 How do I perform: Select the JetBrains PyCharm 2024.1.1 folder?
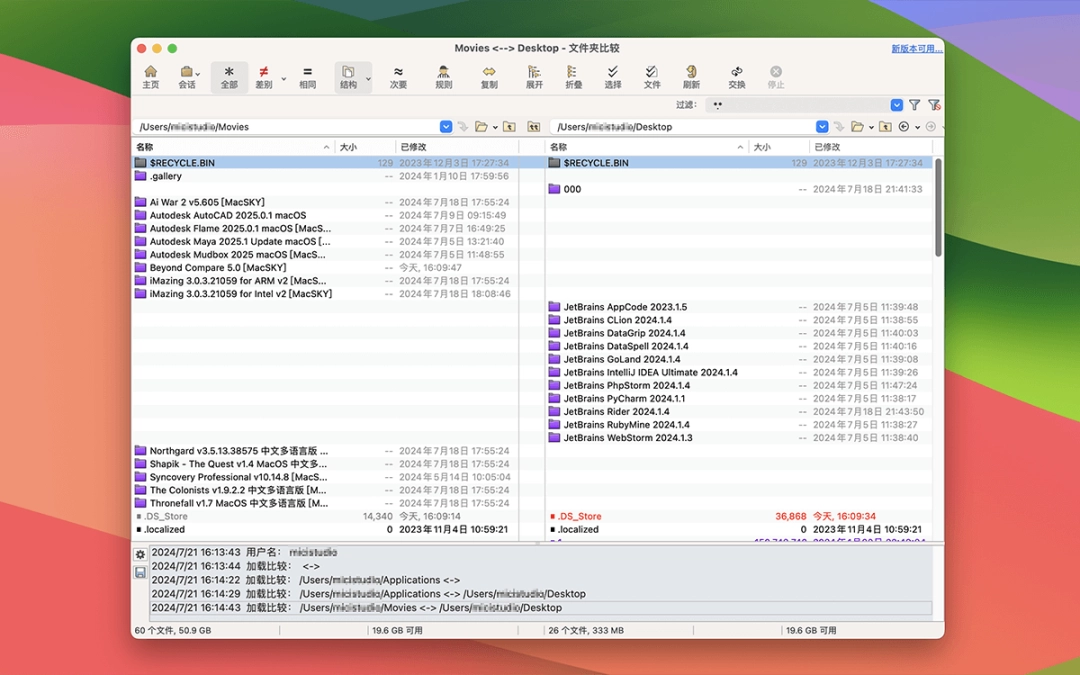(x=624, y=398)
